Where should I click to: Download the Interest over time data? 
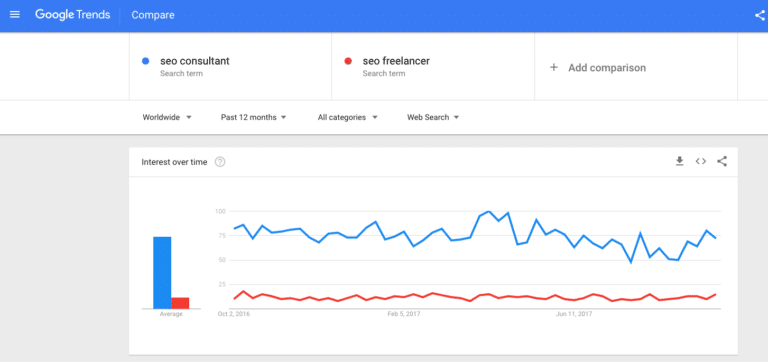tap(679, 161)
